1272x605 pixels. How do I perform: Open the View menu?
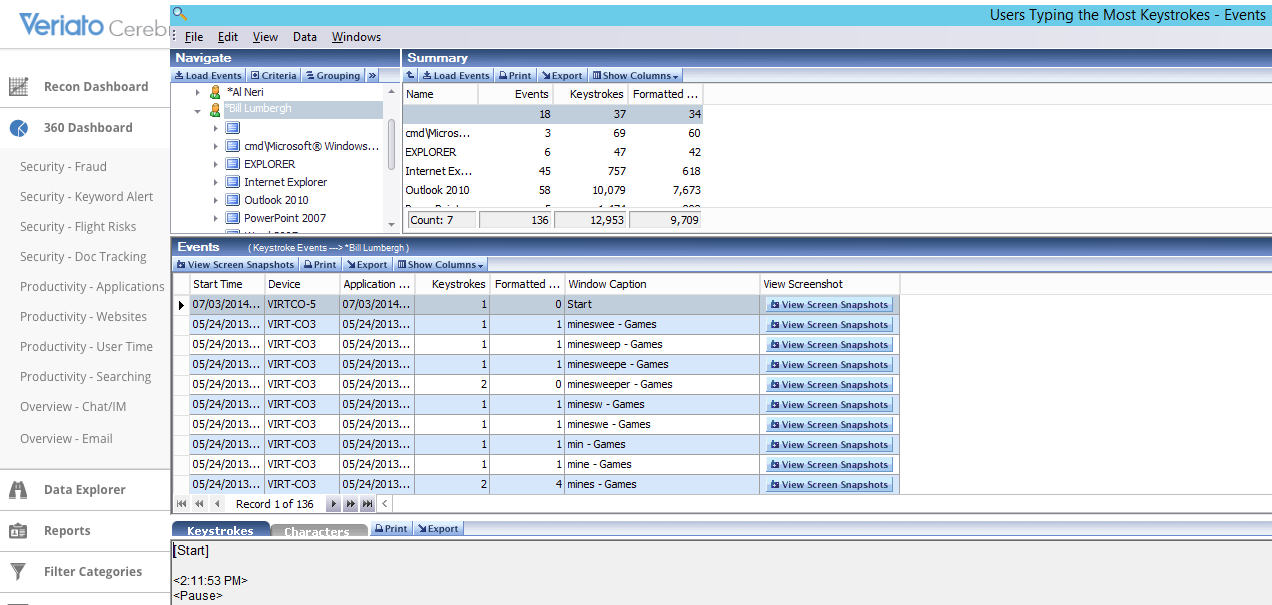click(266, 37)
